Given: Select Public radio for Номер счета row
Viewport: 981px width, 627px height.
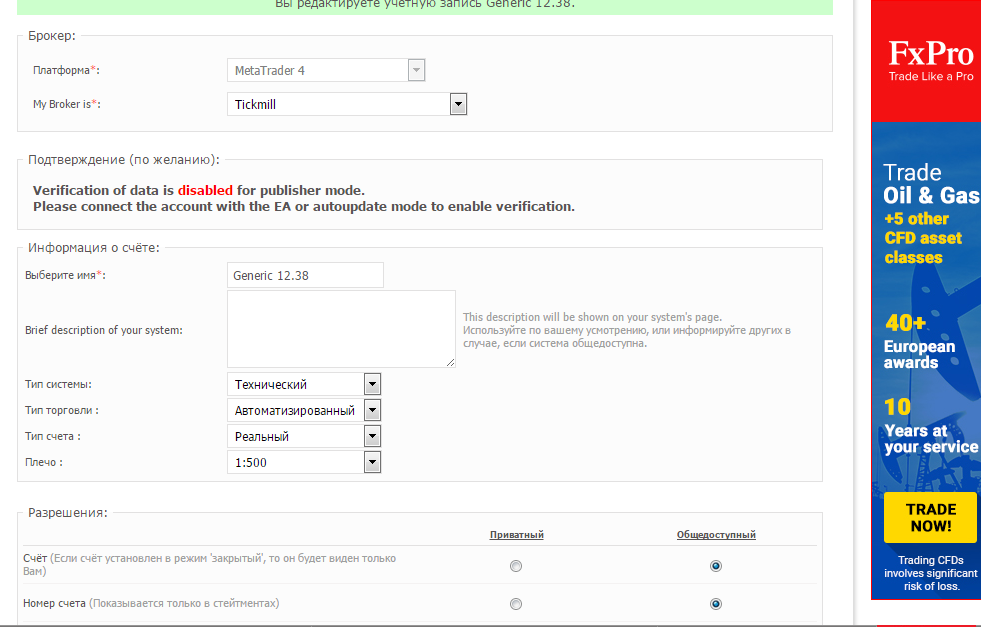Looking at the screenshot, I should tap(716, 604).
